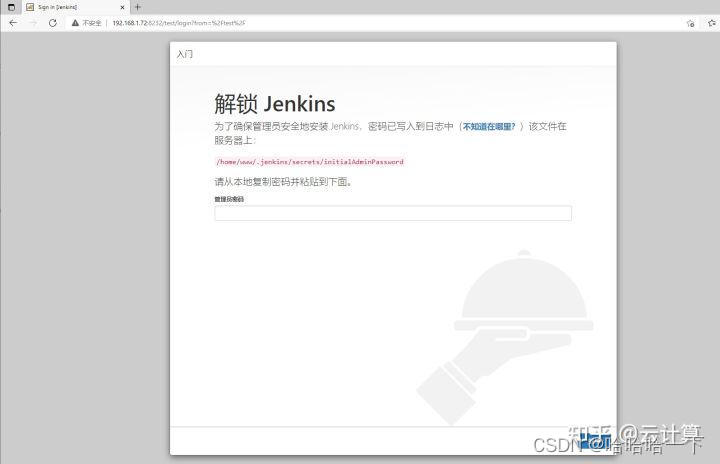Select the Sign in [Jenkins] browser tab
The width and height of the screenshot is (720, 464).
[x=76, y=7]
